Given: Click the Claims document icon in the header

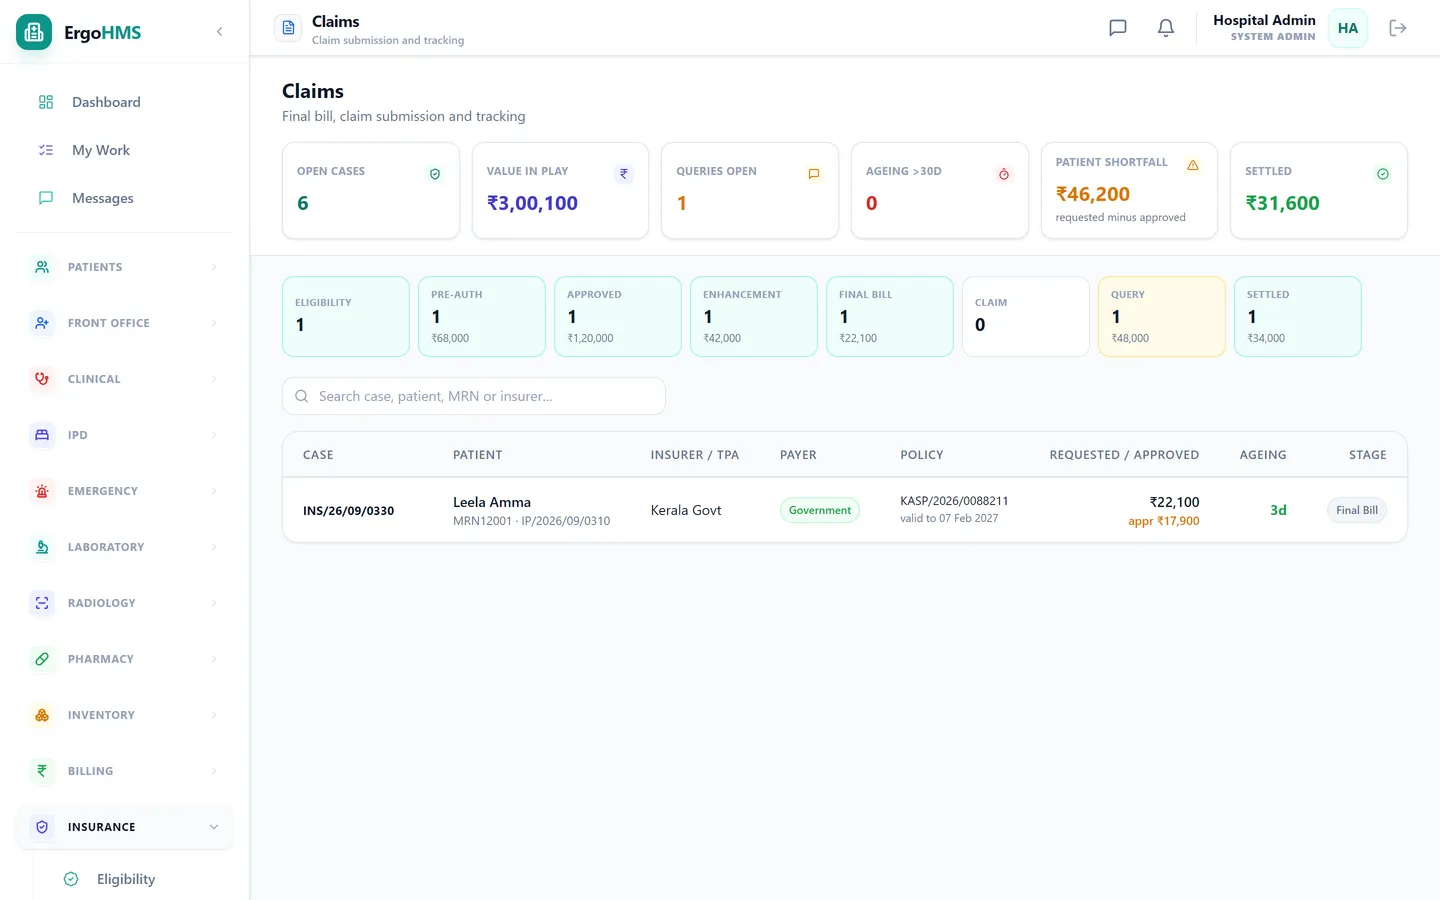Looking at the screenshot, I should tap(288, 28).
